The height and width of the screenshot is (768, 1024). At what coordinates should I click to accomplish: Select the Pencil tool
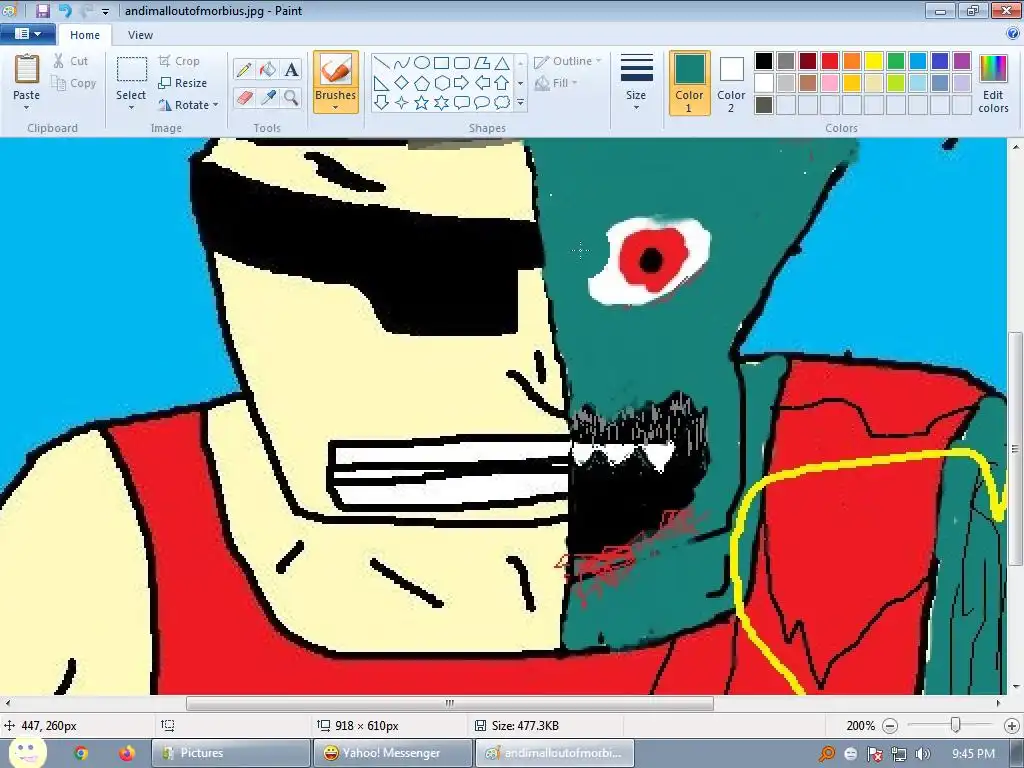(x=244, y=69)
